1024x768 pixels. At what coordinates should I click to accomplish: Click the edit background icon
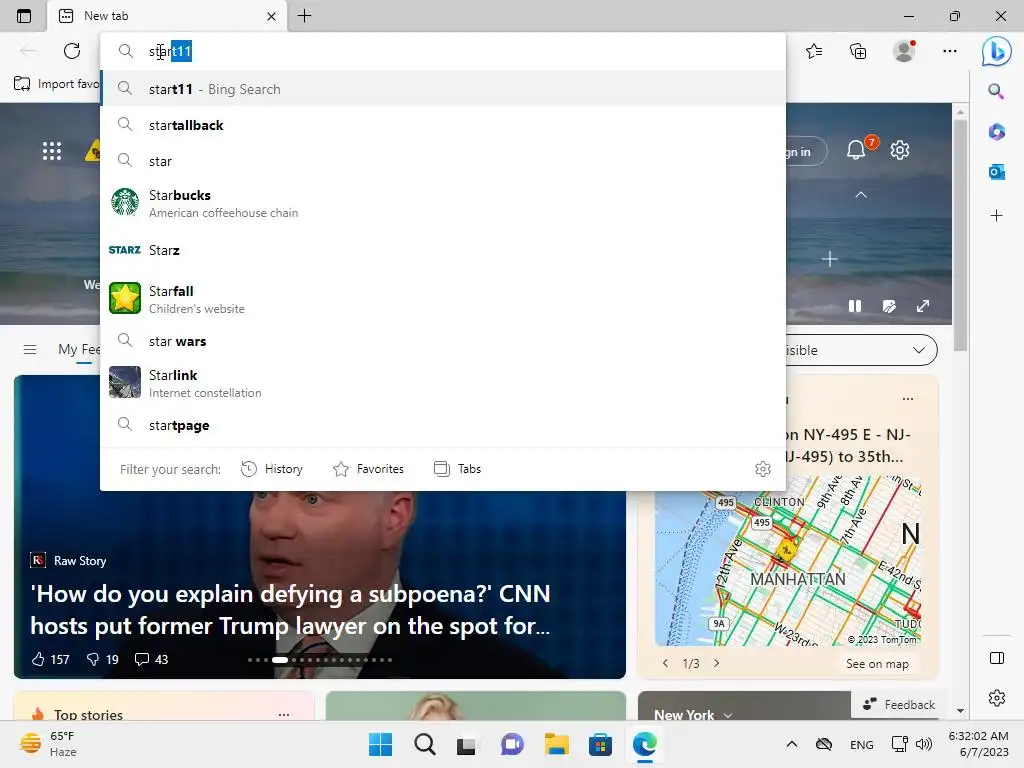coord(889,306)
